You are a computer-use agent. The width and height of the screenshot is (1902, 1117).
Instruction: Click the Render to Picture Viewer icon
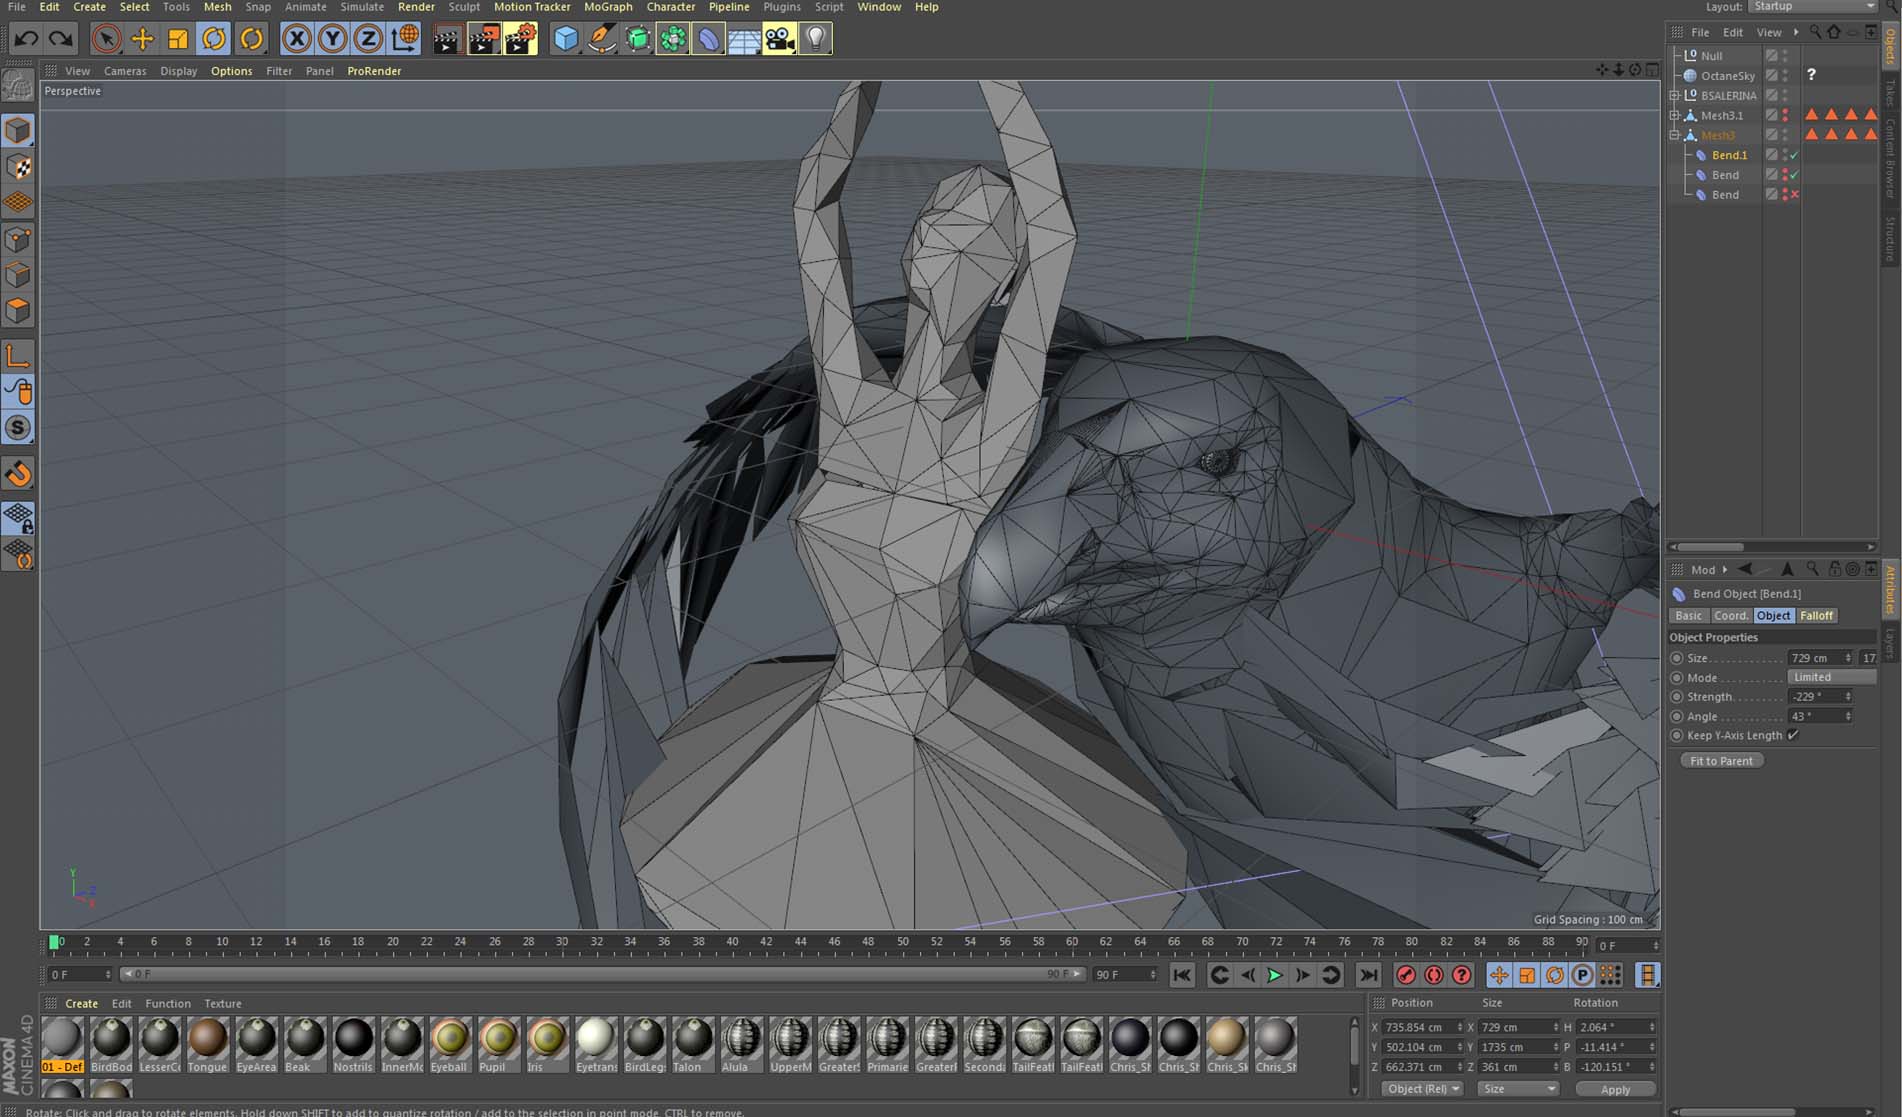(484, 39)
